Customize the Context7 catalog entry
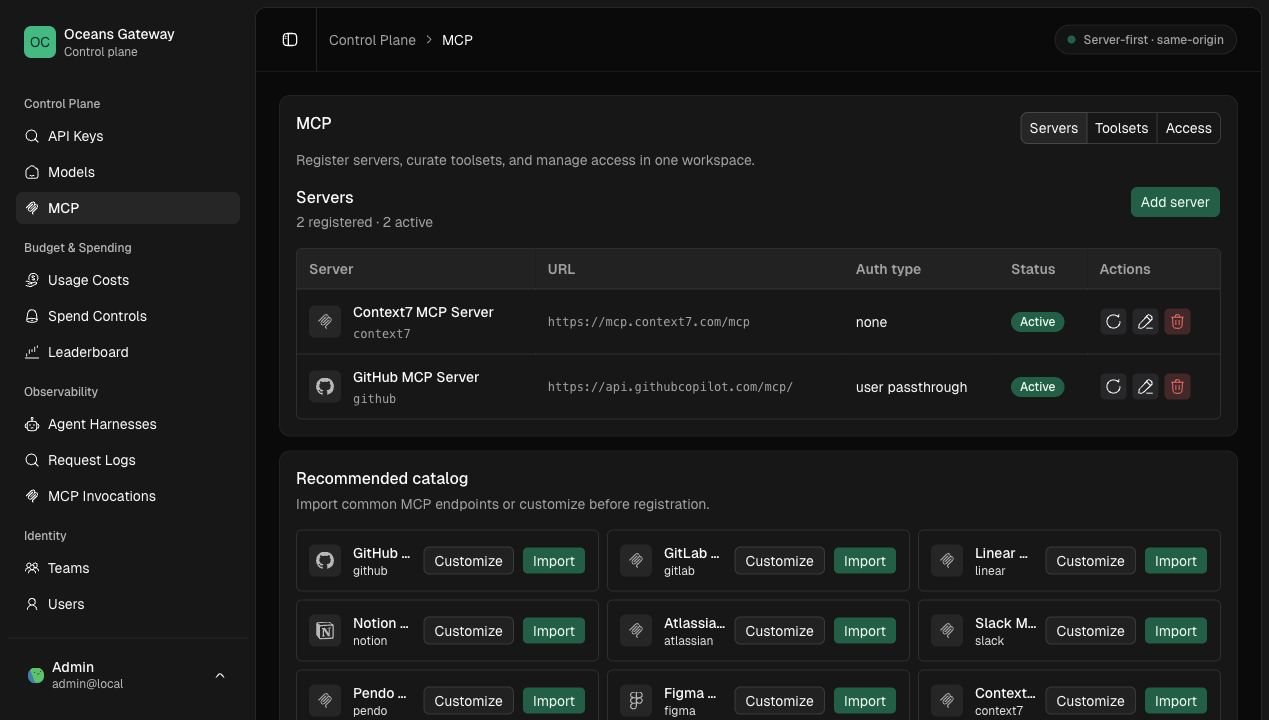Viewport: 1269px width, 720px height. 1090,701
